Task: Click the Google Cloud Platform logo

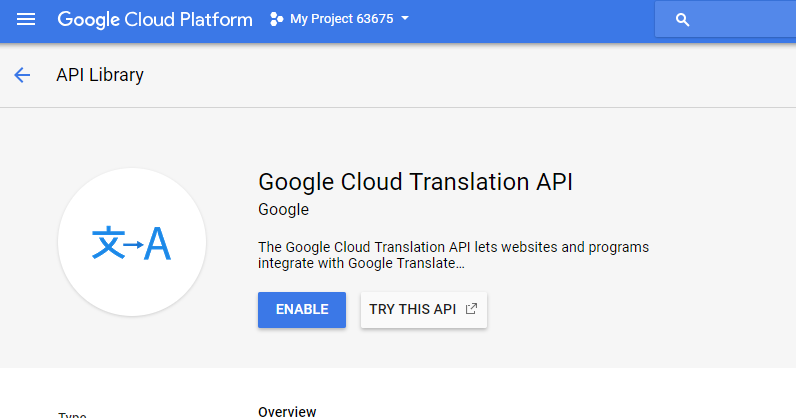Action: [154, 20]
